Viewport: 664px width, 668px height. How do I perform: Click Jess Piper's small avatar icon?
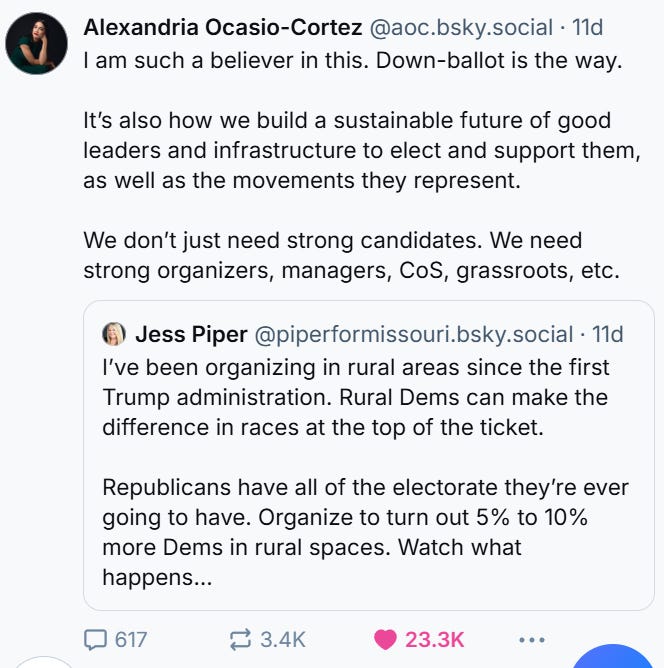click(114, 333)
